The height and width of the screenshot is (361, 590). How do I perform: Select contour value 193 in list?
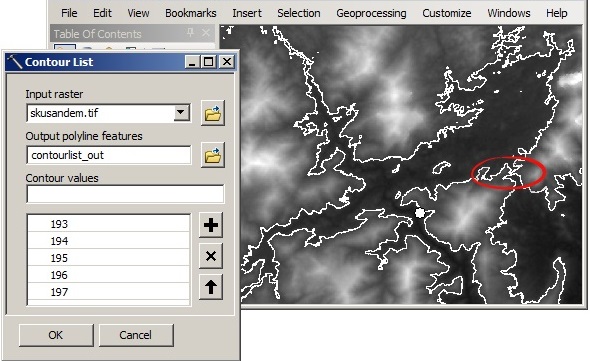pyautogui.click(x=108, y=224)
